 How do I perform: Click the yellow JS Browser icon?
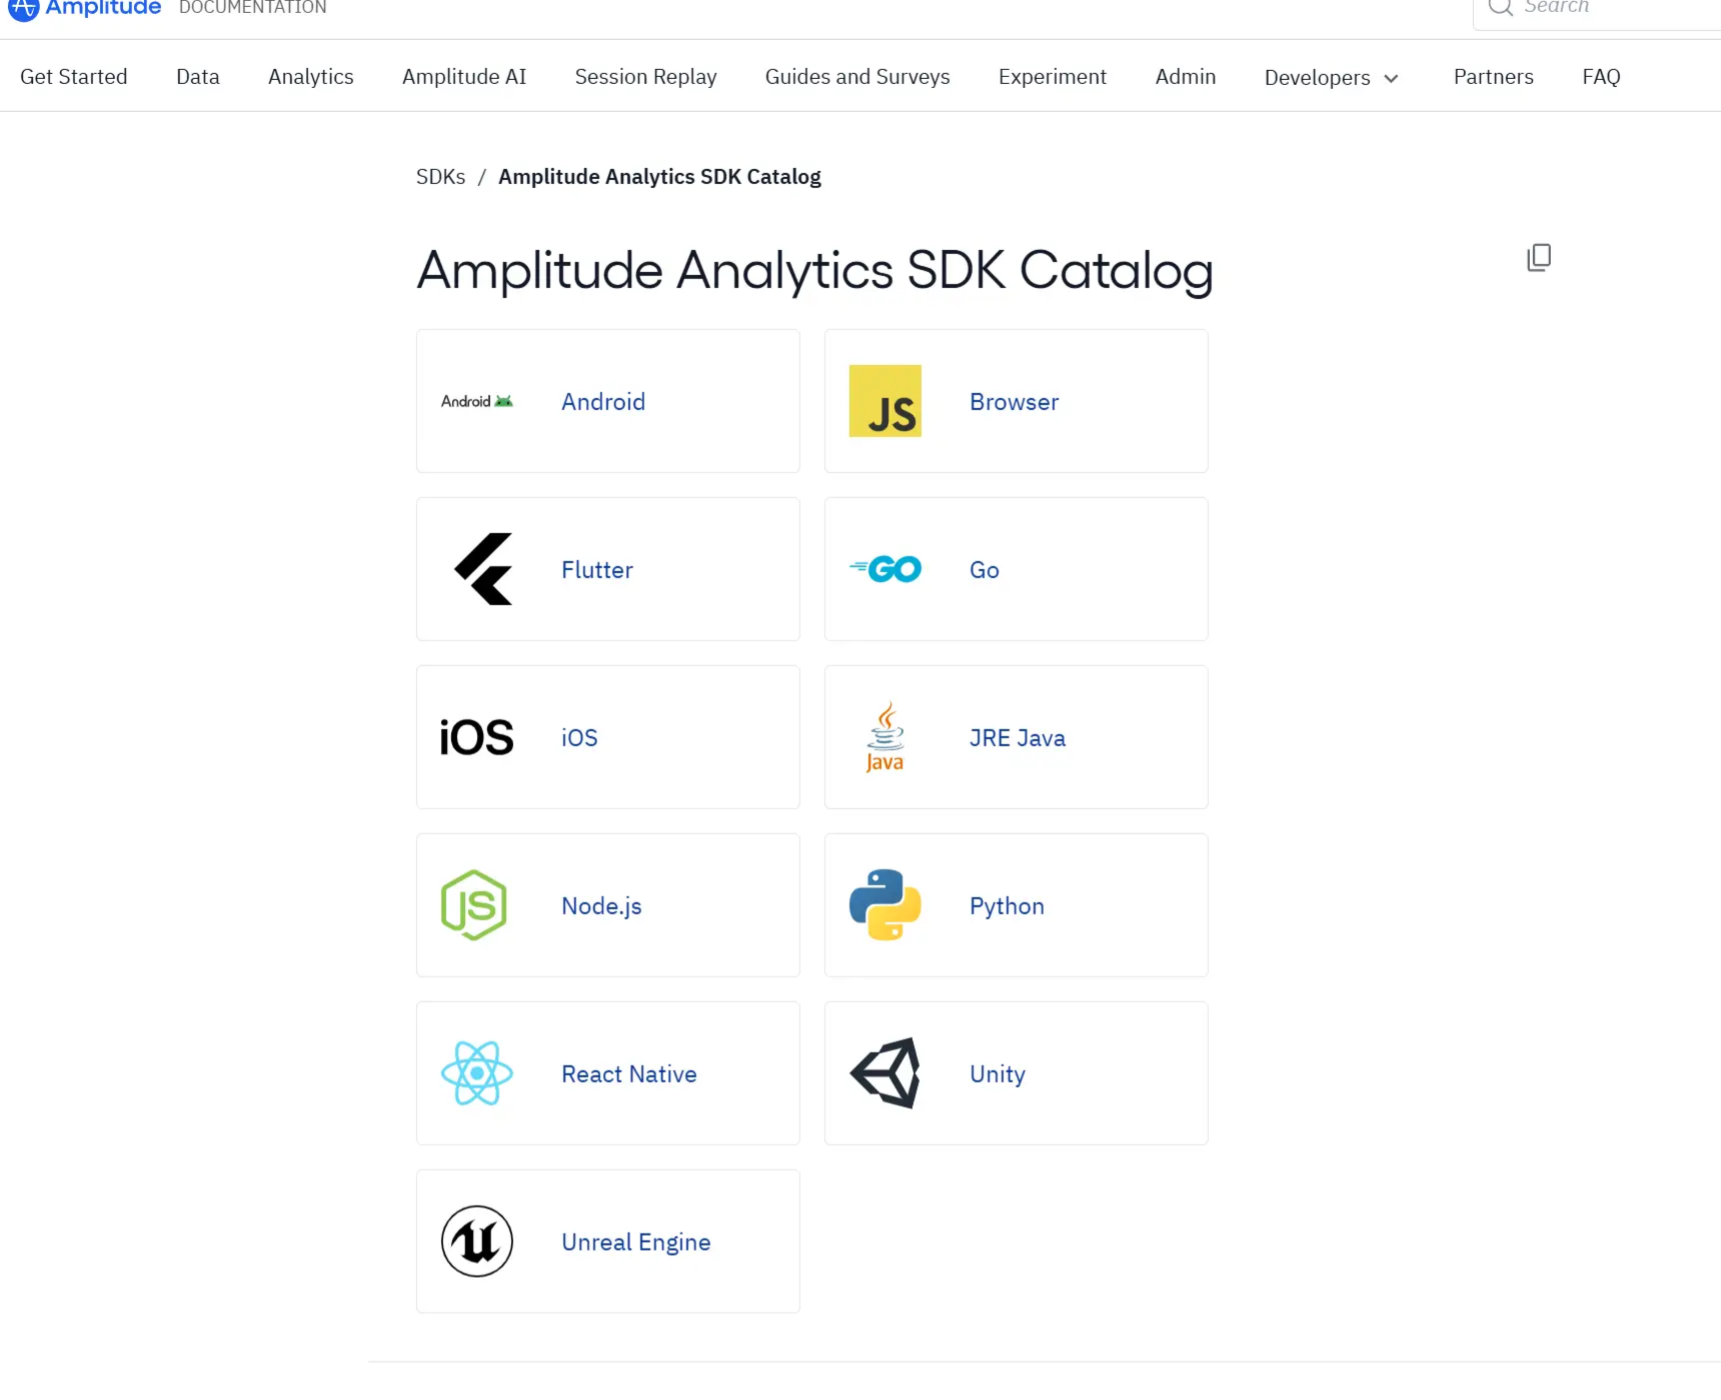pos(885,401)
